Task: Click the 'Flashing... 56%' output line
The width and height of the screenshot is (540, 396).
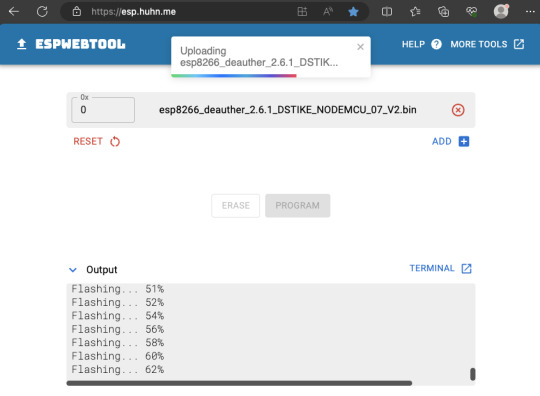Action: tap(118, 329)
